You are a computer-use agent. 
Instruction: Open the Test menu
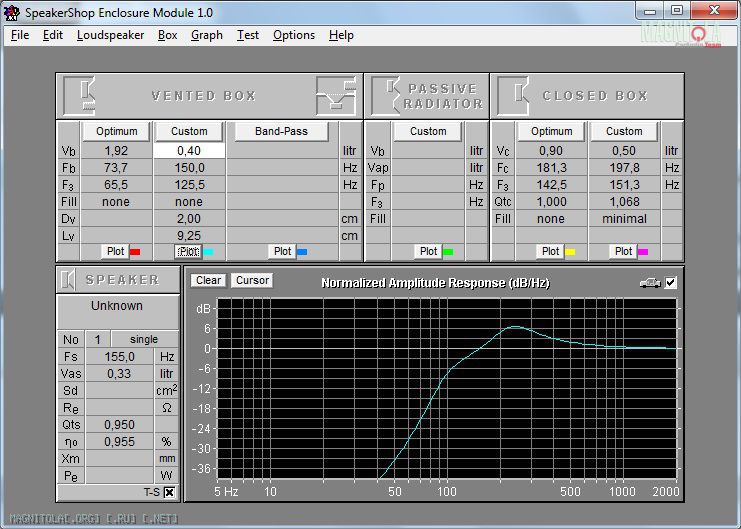248,35
